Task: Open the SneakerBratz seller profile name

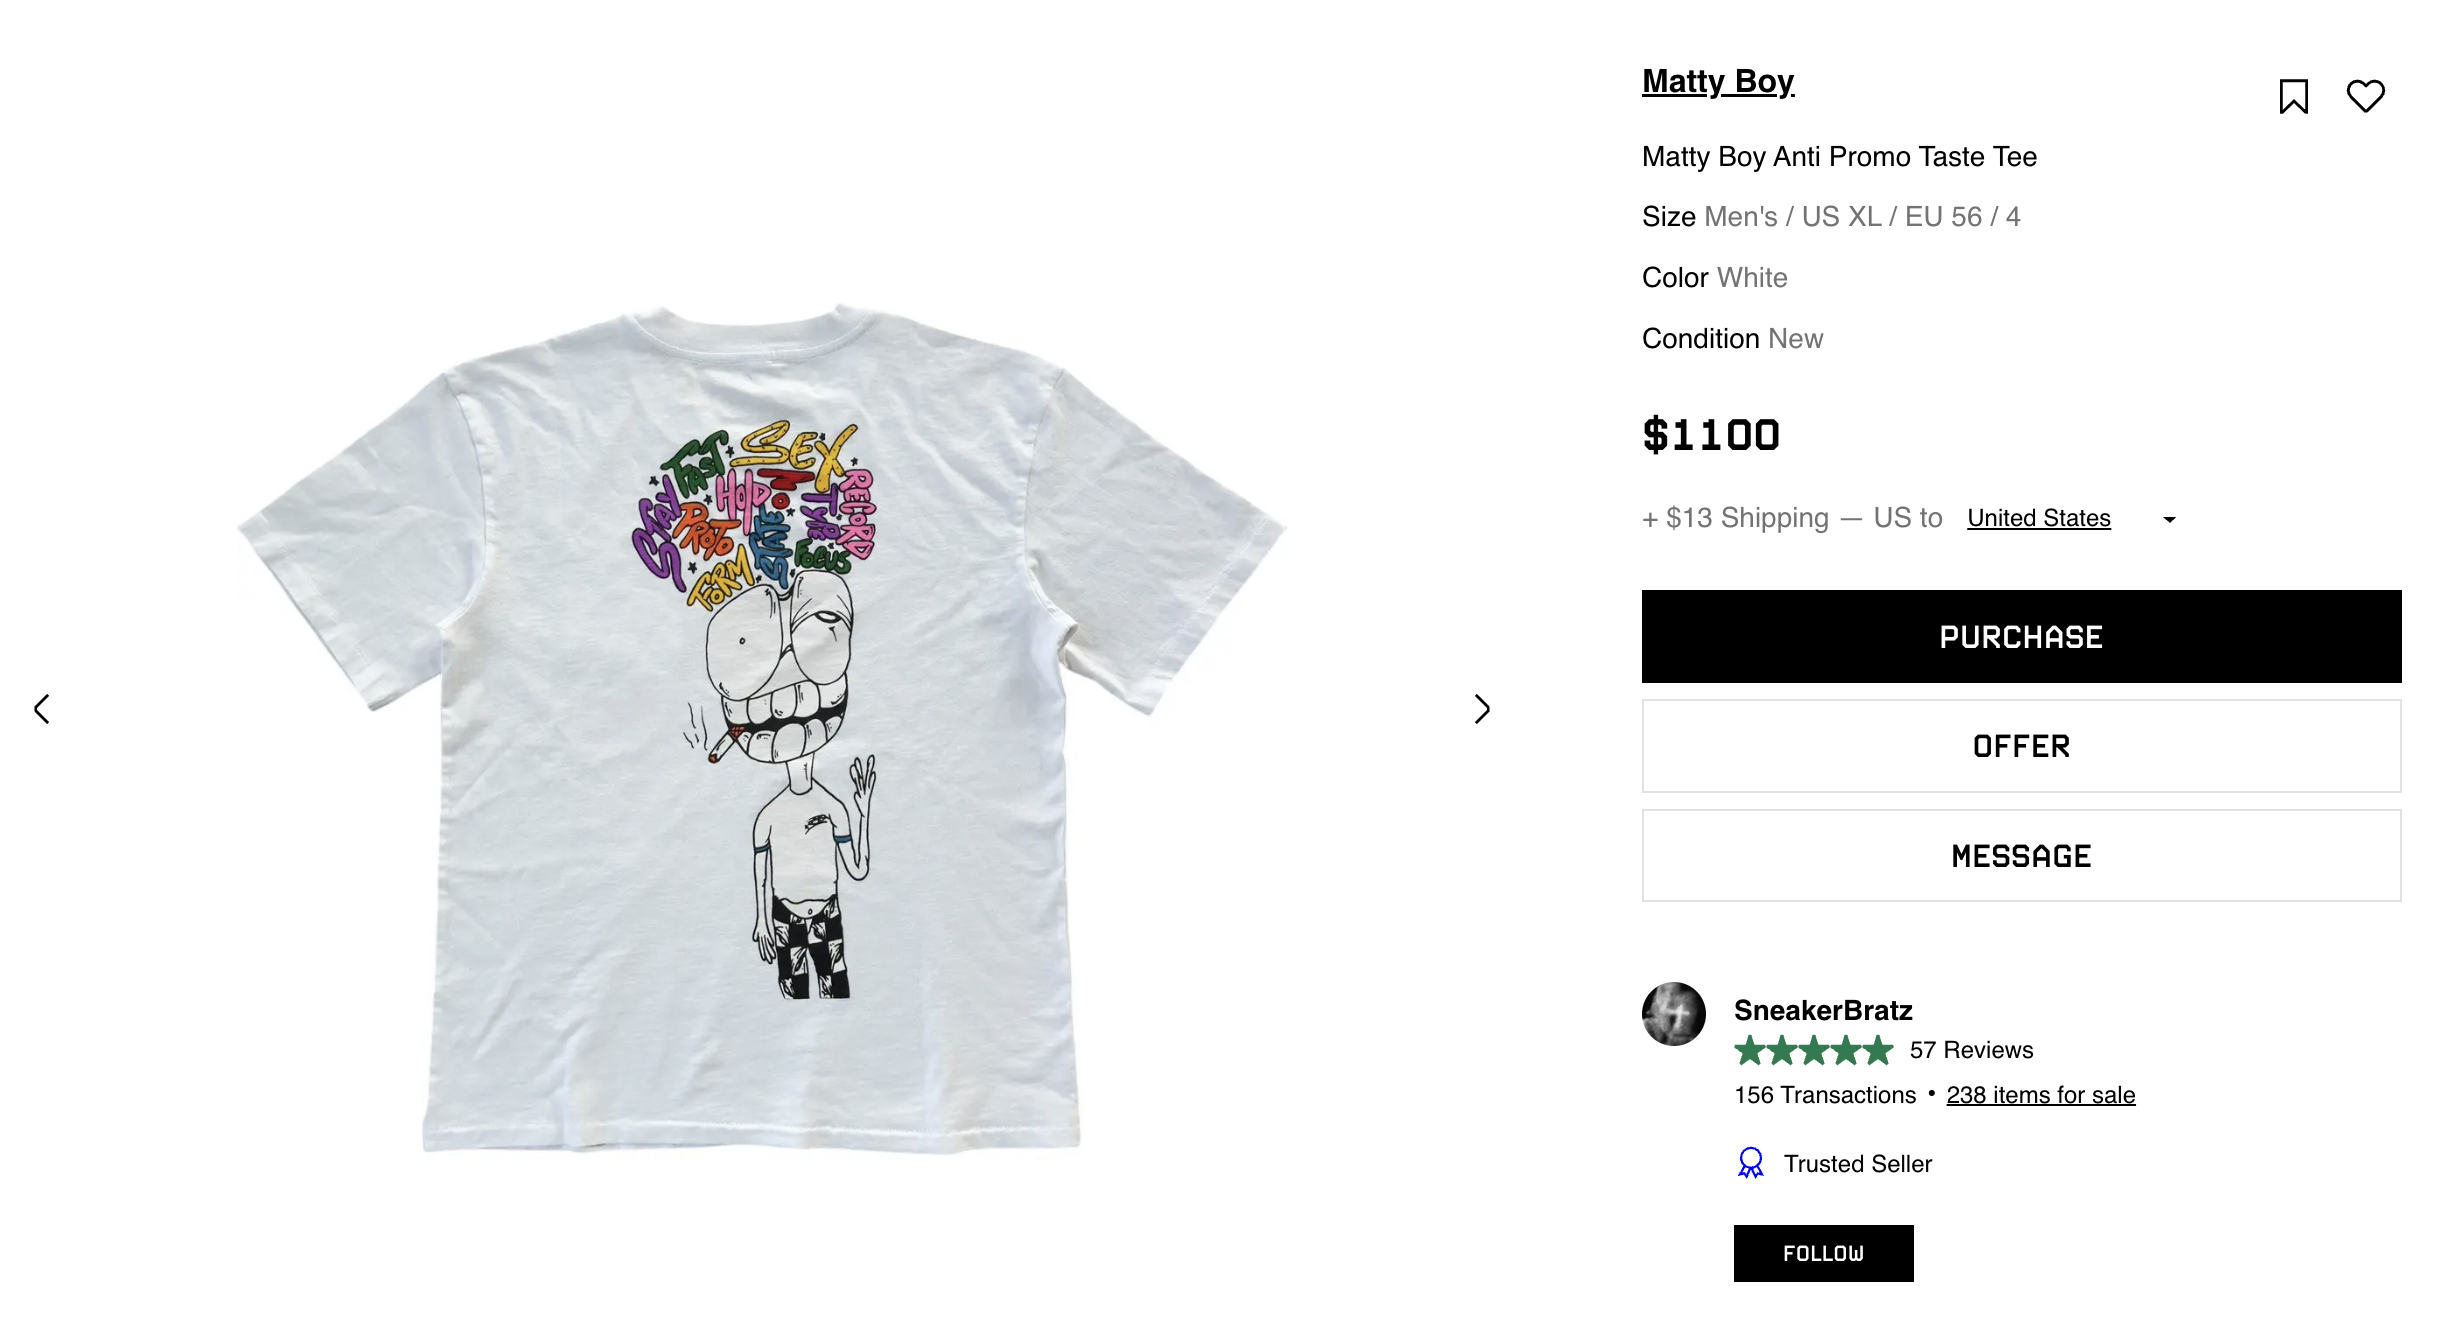Action: pyautogui.click(x=1822, y=1010)
